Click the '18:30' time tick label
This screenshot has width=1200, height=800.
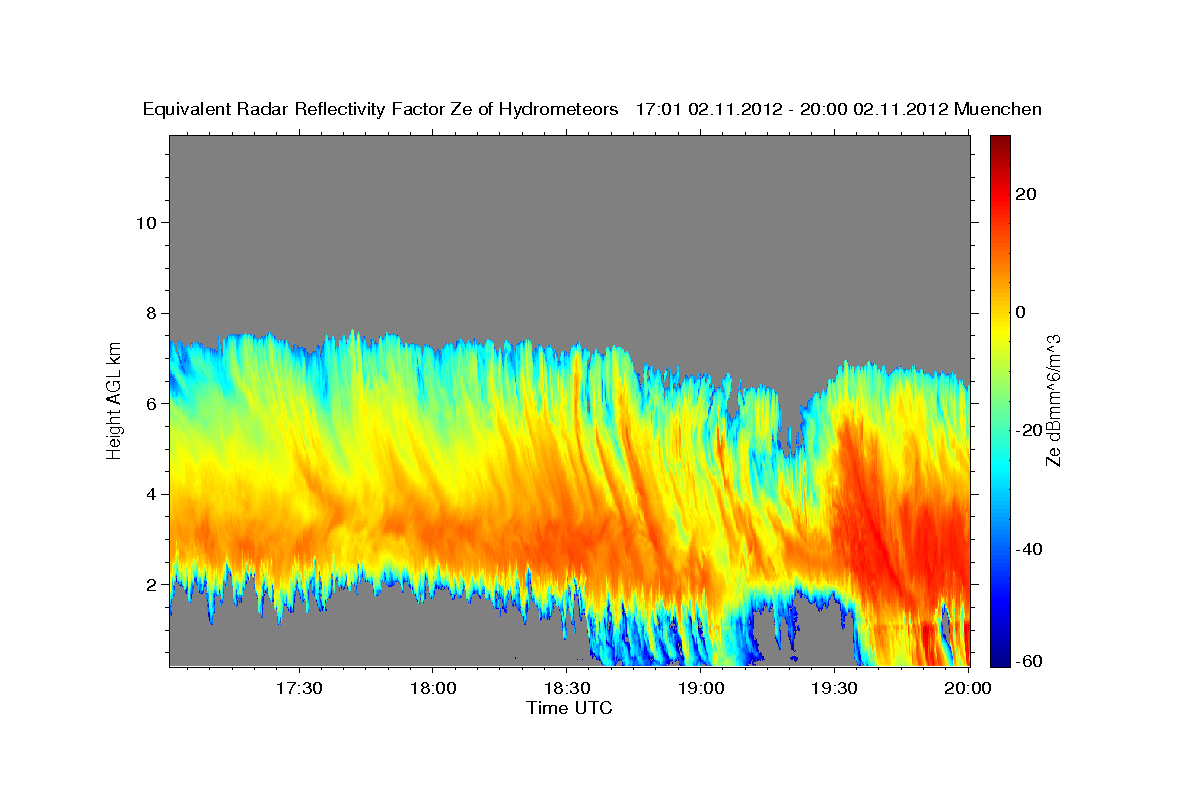click(567, 688)
